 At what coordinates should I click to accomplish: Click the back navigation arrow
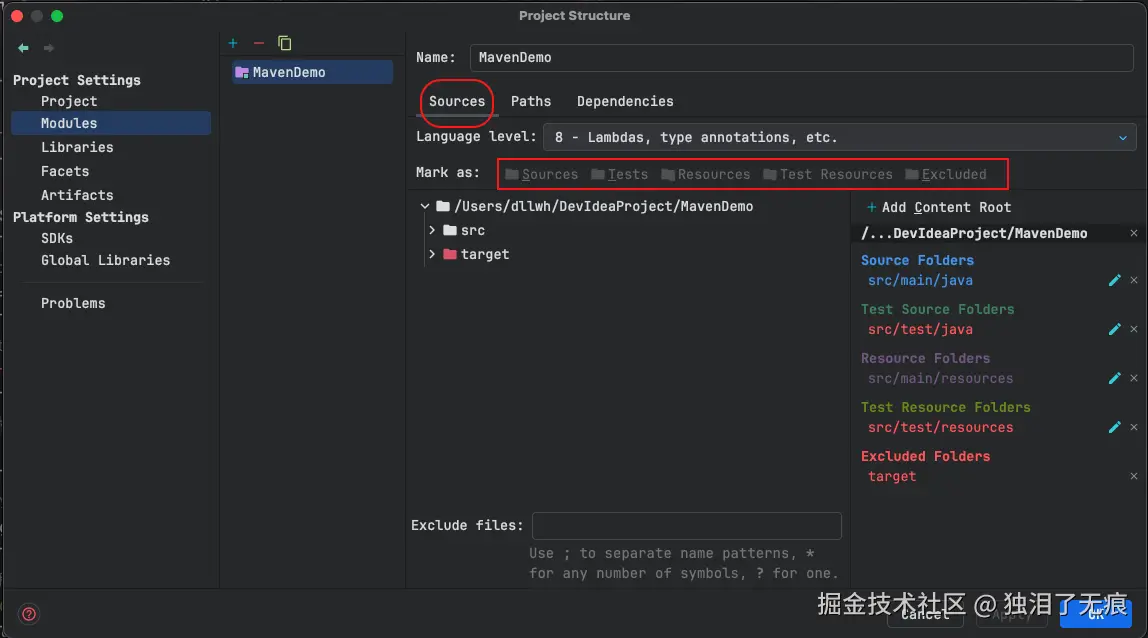(23, 48)
